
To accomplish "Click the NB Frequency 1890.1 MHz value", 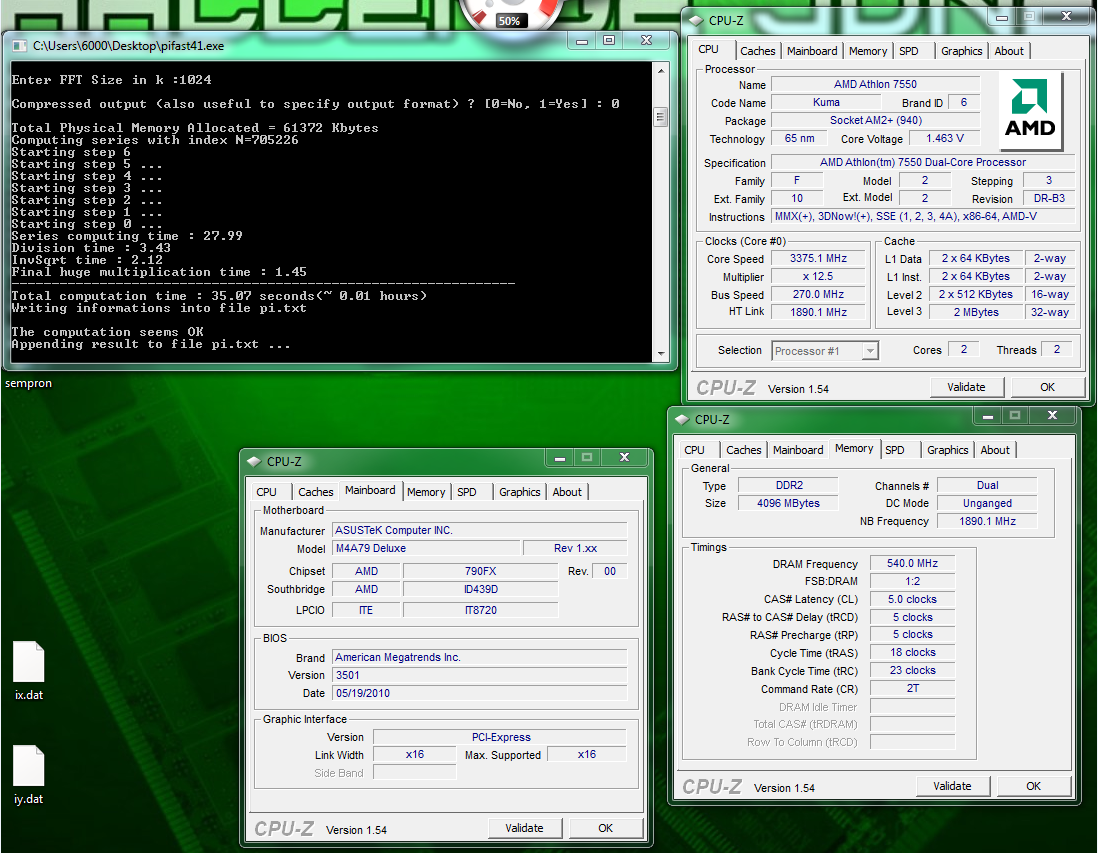I will (987, 521).
